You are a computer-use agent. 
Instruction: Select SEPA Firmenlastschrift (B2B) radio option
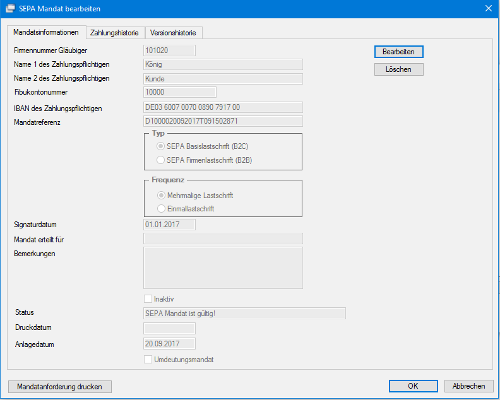coord(161,160)
